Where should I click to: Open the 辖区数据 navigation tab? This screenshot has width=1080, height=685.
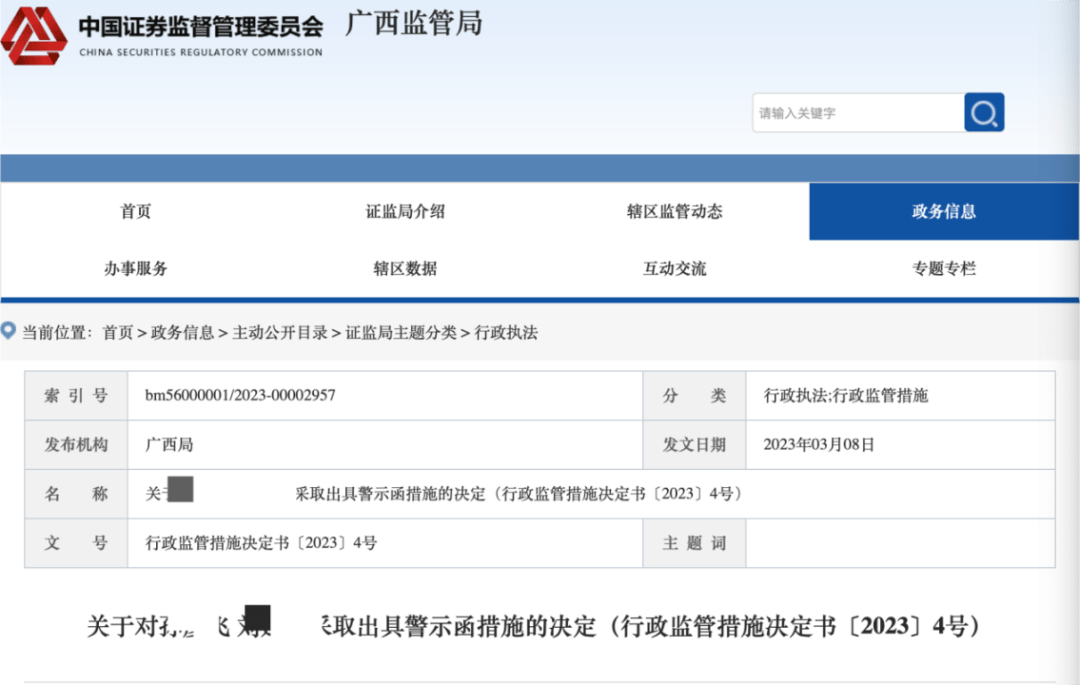point(405,268)
